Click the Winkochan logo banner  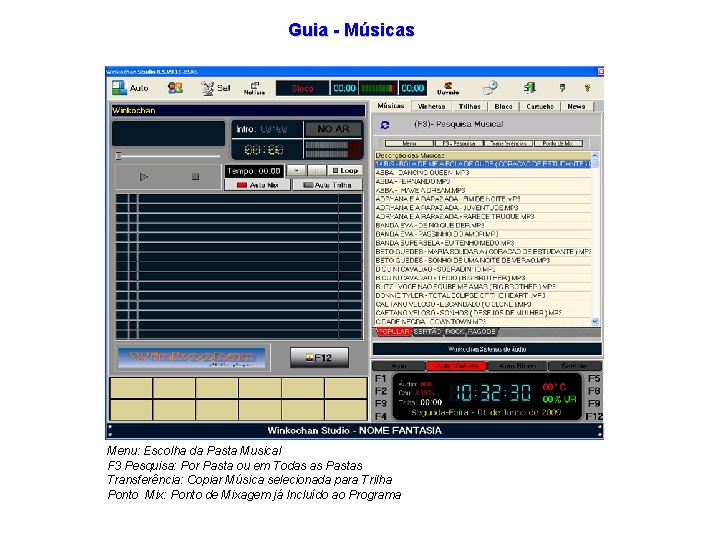[x=191, y=358]
